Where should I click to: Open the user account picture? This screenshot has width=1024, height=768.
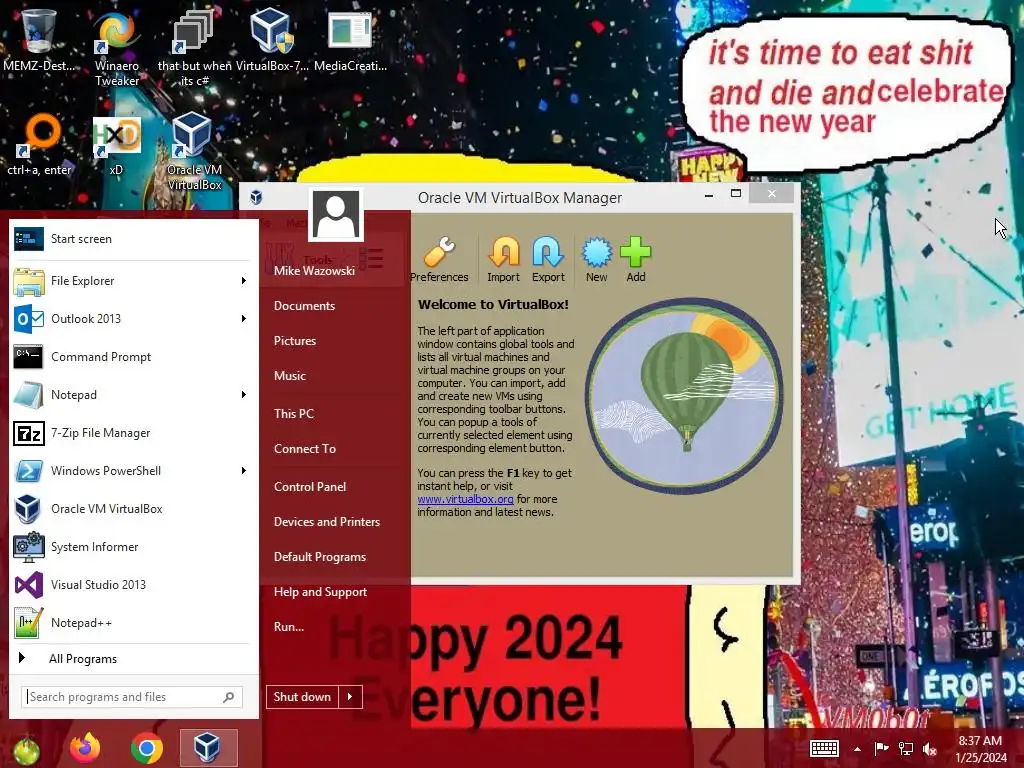336,215
